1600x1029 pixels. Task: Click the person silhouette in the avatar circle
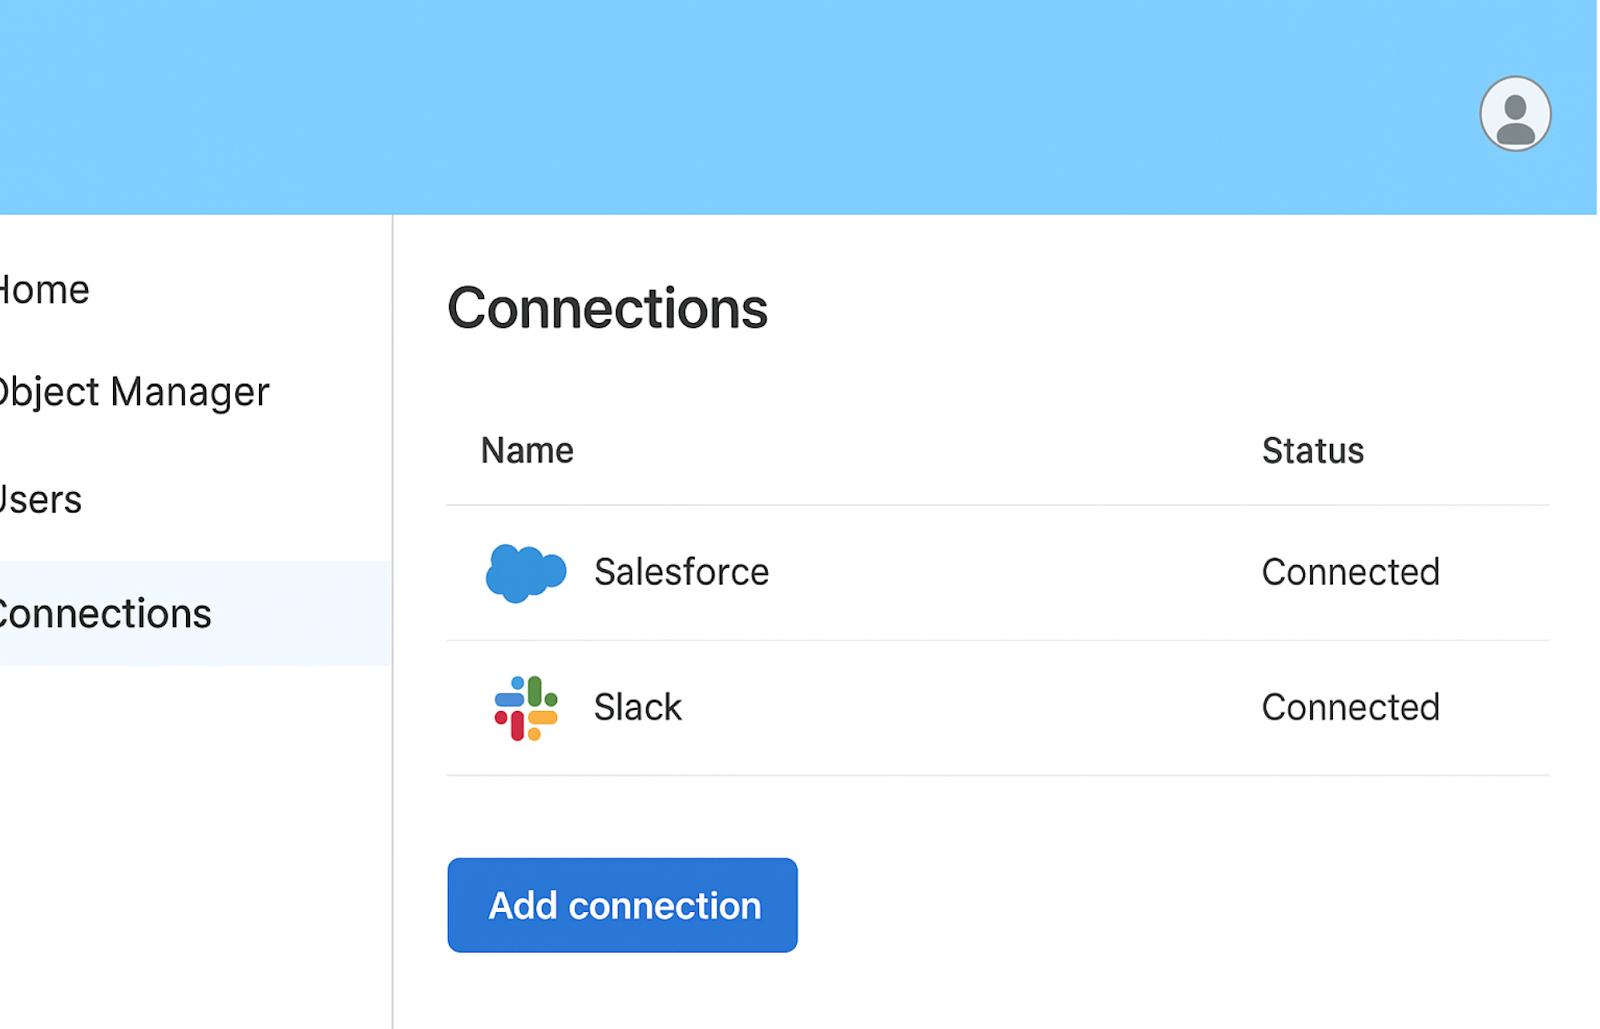1514,113
